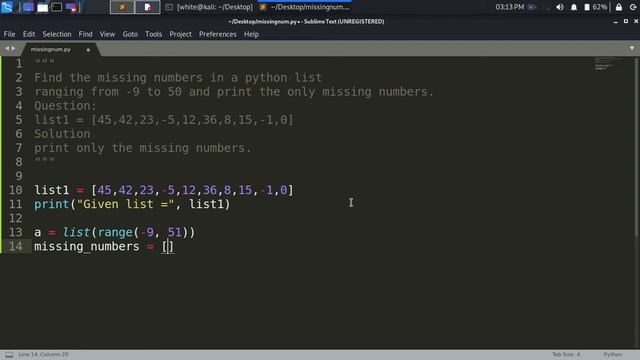Click the blue desktop icon in the panel
The height and width of the screenshot is (360, 640).
pos(28,7)
